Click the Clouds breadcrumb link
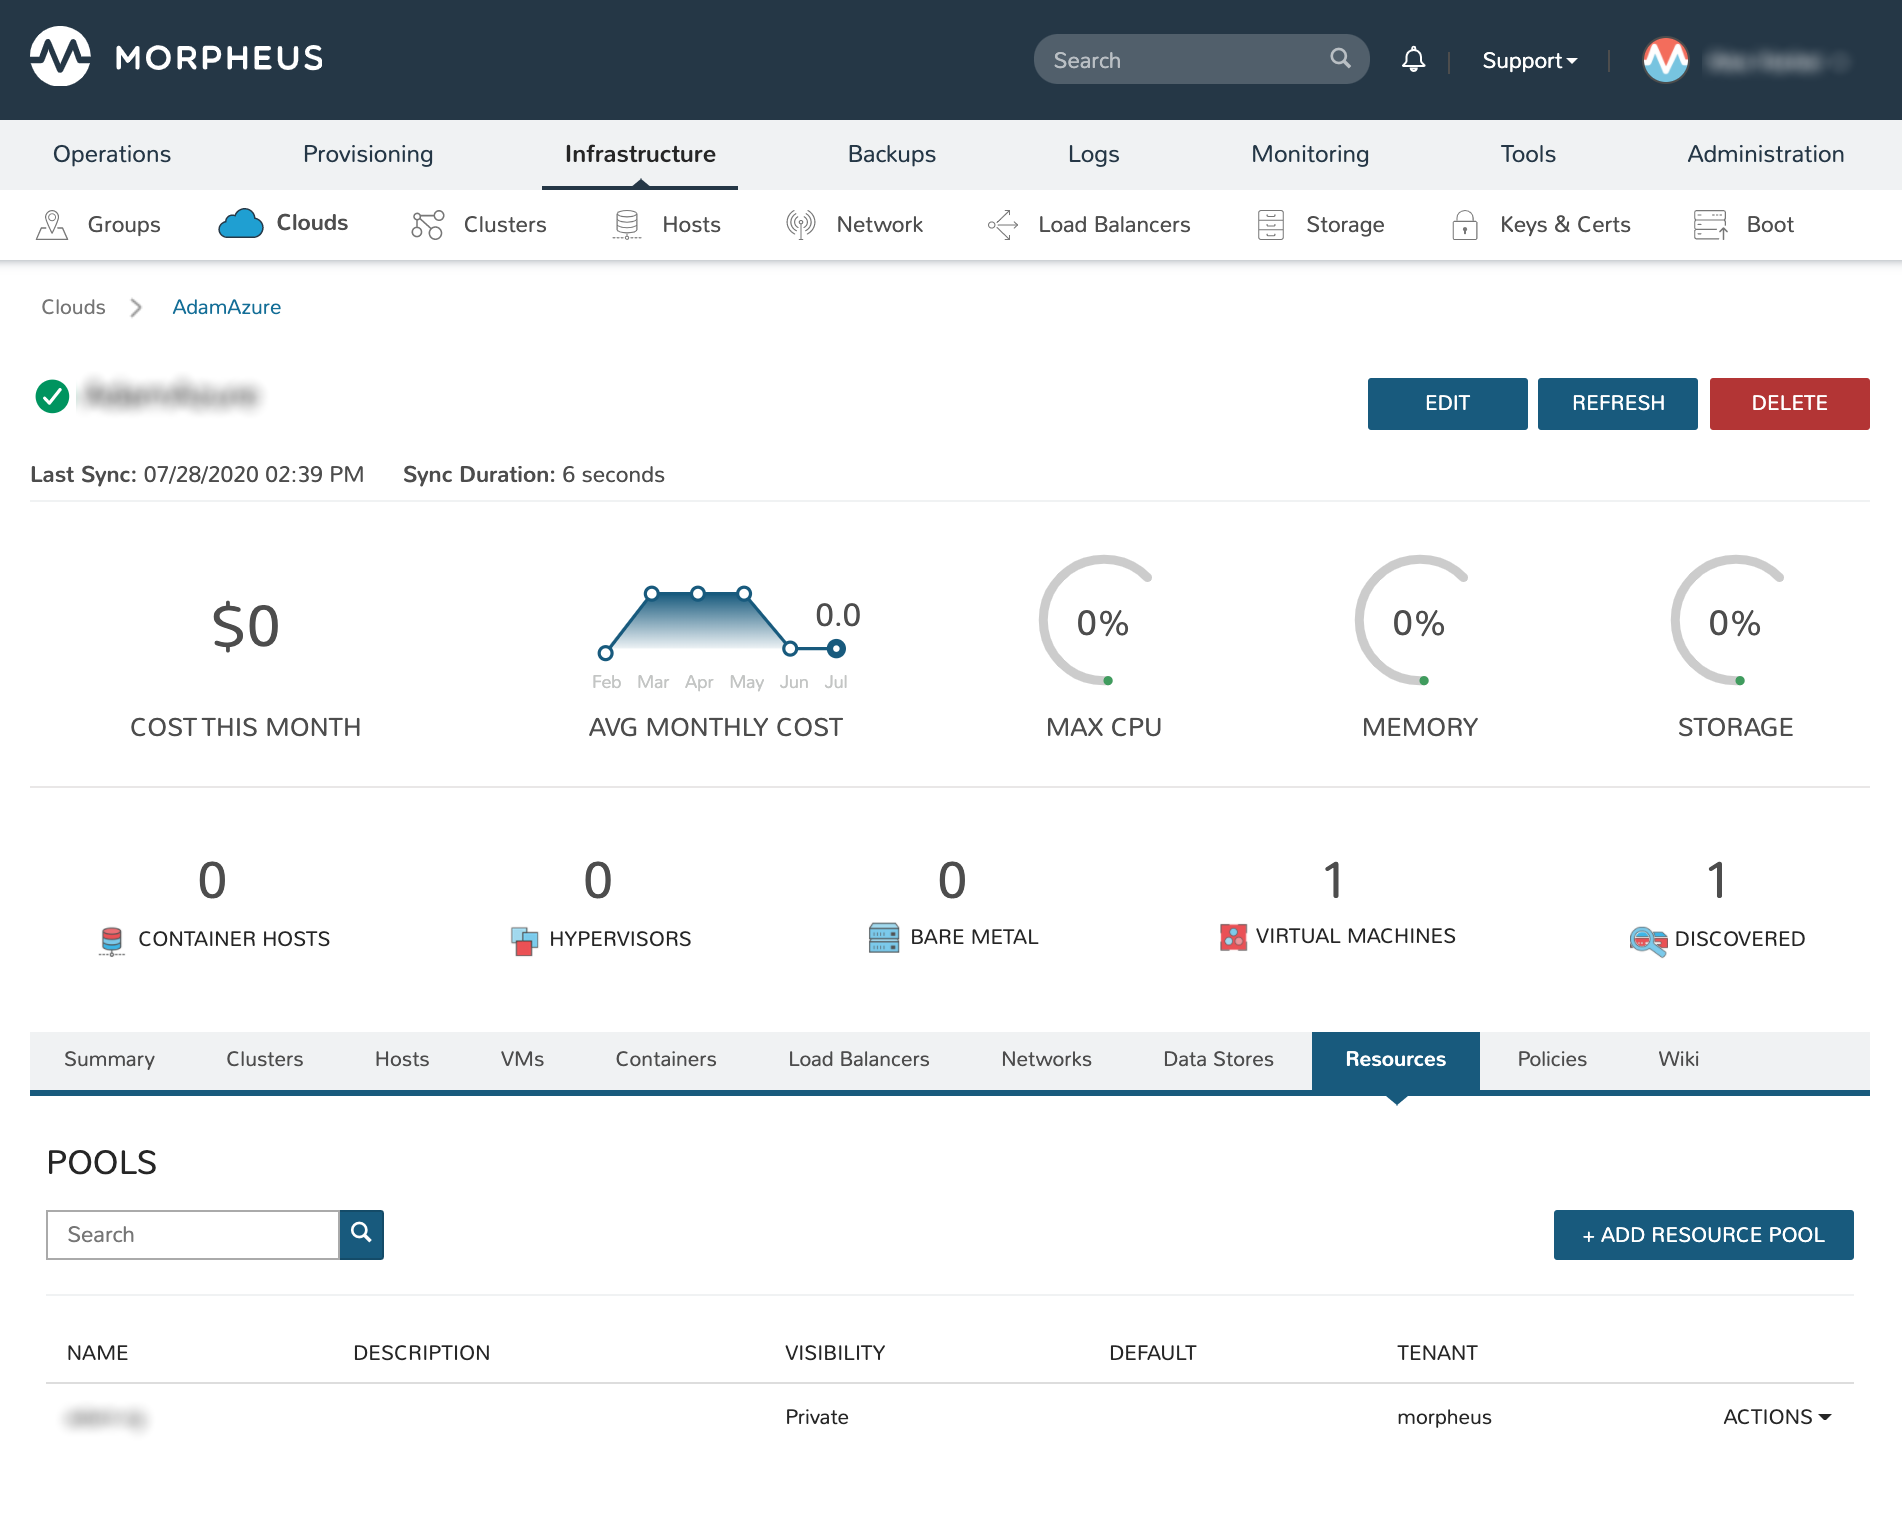This screenshot has height=1524, width=1902. pyautogui.click(x=73, y=307)
